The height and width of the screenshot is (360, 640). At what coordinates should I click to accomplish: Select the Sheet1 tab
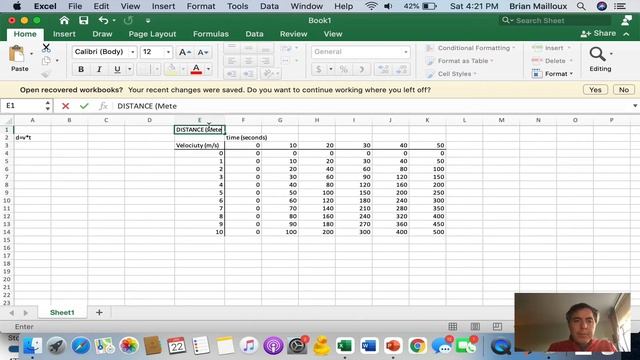coord(62,312)
